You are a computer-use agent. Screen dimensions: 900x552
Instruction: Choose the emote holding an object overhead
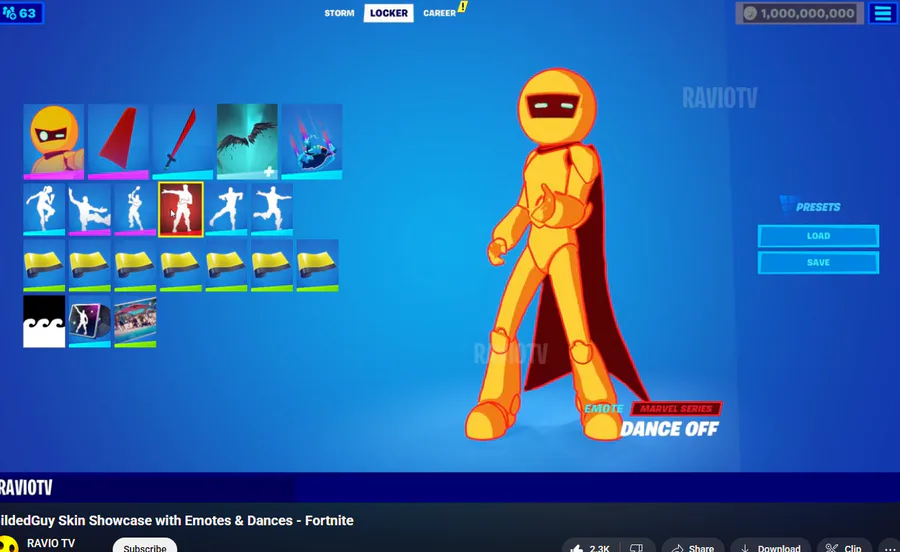[135, 209]
